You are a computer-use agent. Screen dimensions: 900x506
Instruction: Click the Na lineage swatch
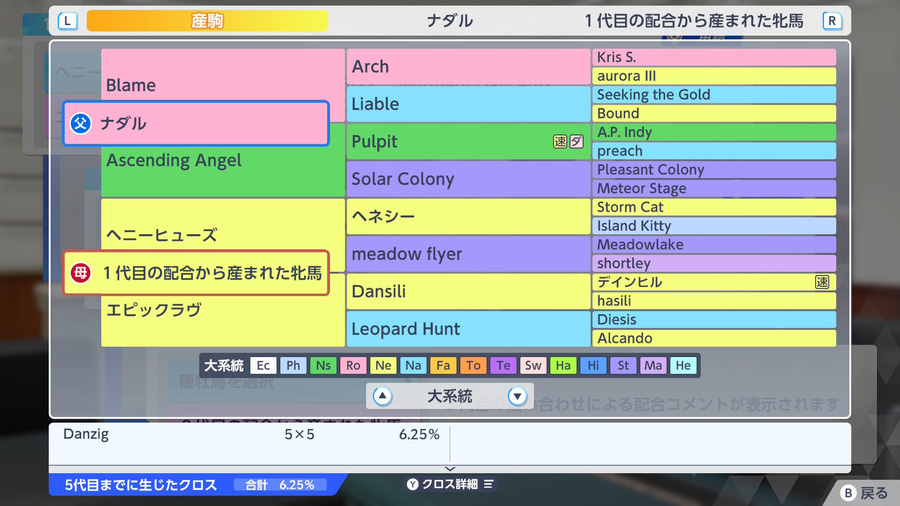pyautogui.click(x=413, y=365)
